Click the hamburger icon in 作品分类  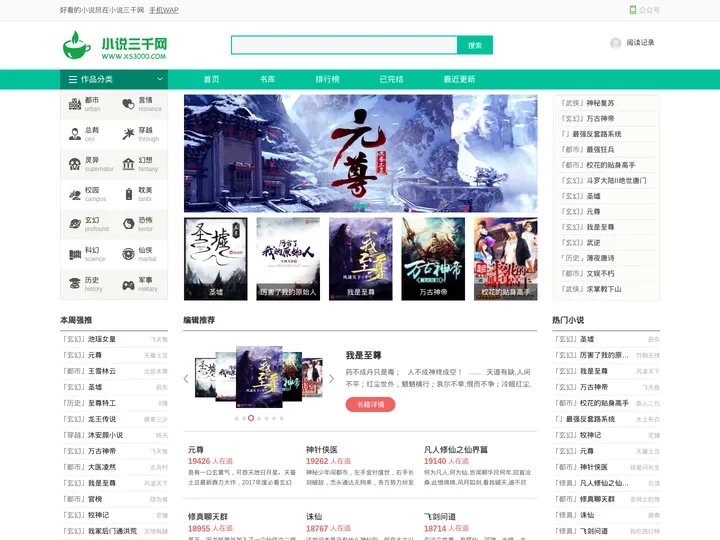coord(73,79)
